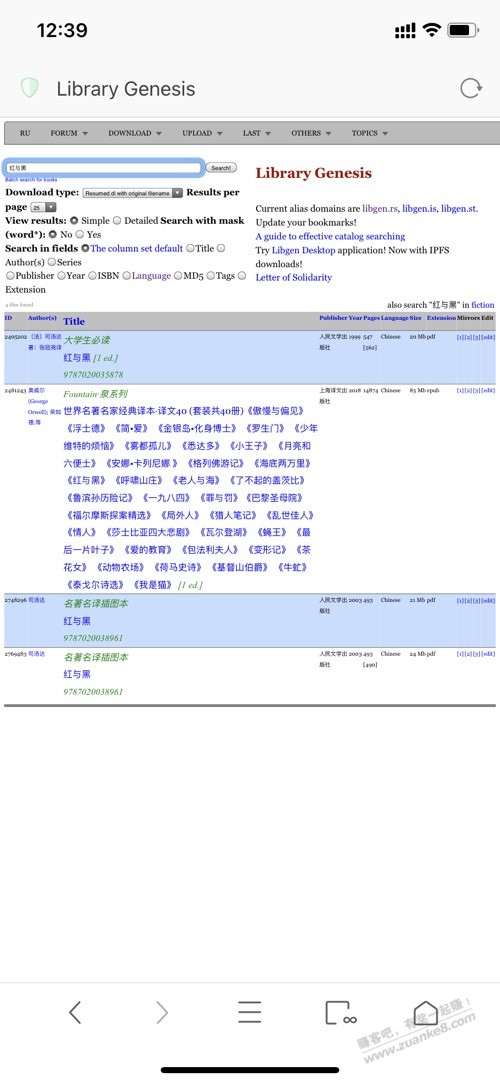Click the Search! button
The height and width of the screenshot is (1083, 500).
tap(221, 168)
